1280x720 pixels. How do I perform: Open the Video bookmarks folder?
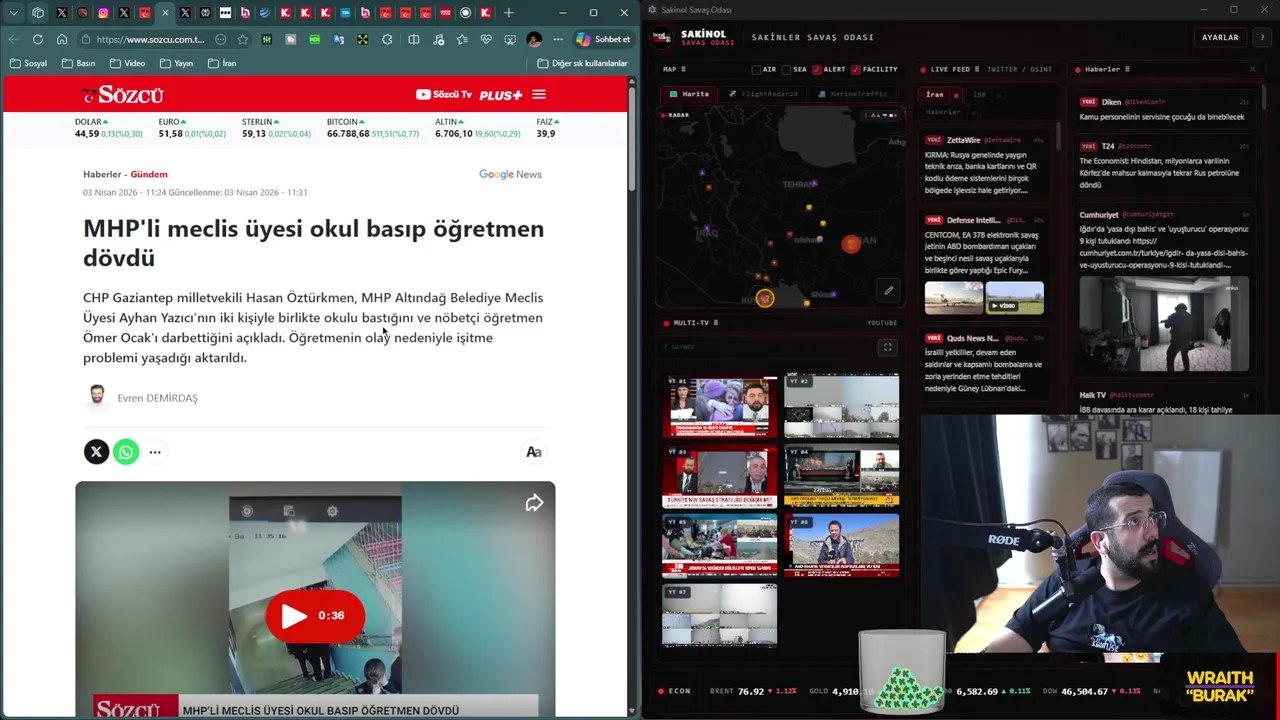pos(127,63)
